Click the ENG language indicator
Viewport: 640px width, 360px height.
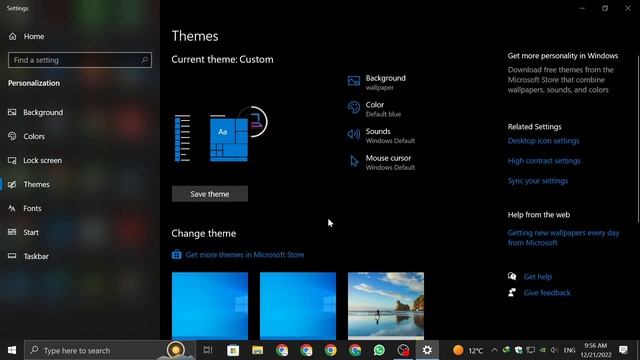pos(569,350)
